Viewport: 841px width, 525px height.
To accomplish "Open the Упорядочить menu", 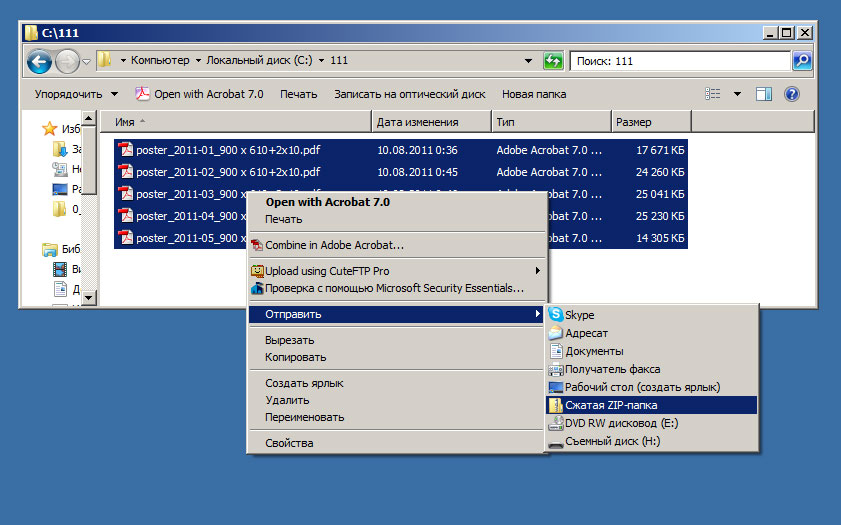I will pyautogui.click(x=76, y=94).
